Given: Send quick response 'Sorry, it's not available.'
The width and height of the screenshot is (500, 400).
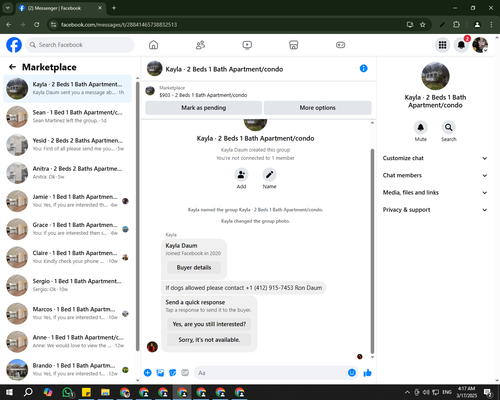Looking at the screenshot, I should click(209, 340).
